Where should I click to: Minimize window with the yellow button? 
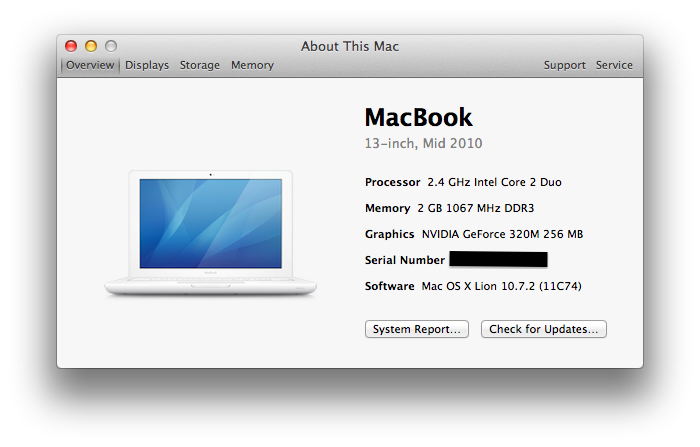(x=91, y=46)
